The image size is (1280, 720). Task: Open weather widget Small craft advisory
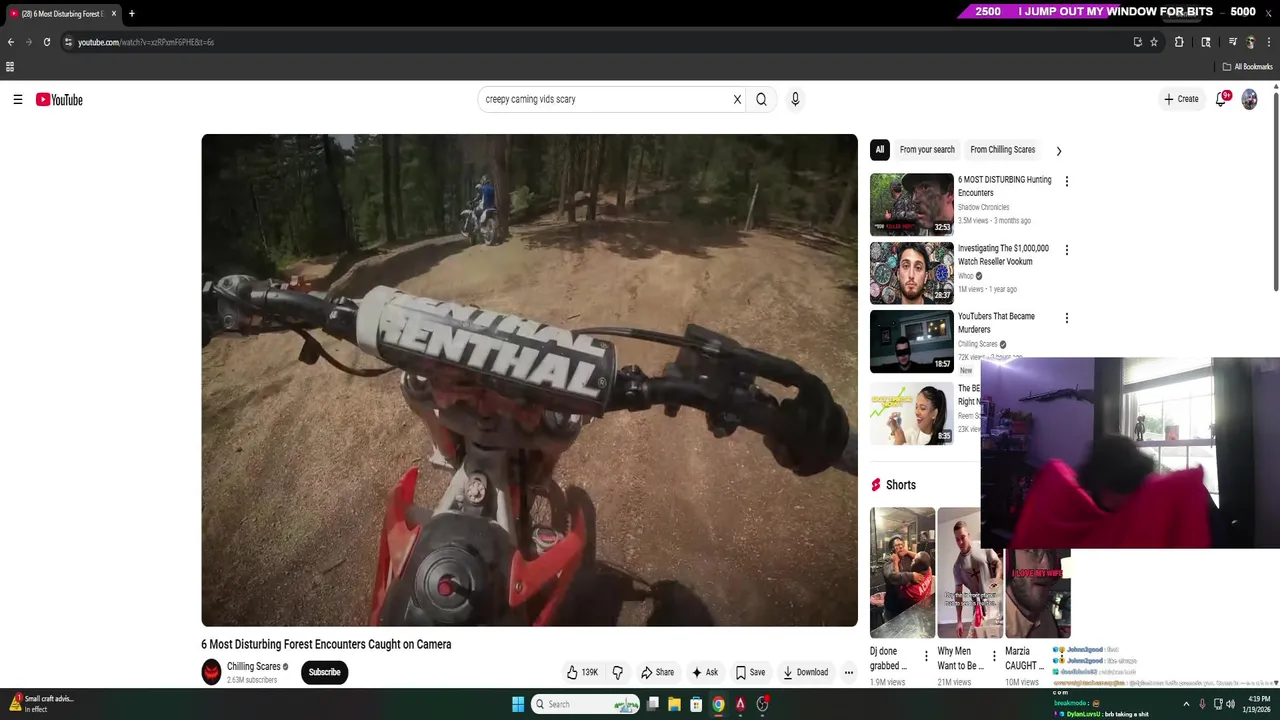coord(40,704)
